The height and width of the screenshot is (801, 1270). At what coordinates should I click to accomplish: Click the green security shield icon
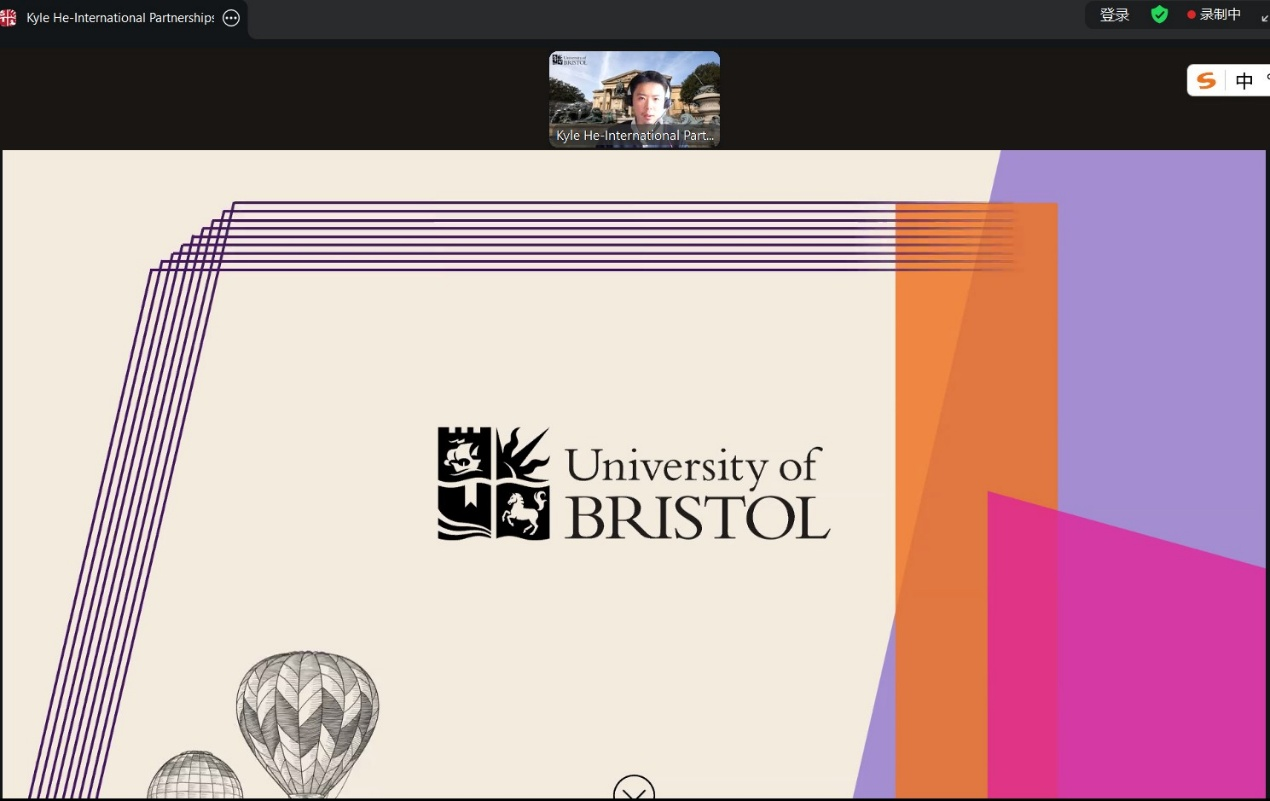point(1159,15)
